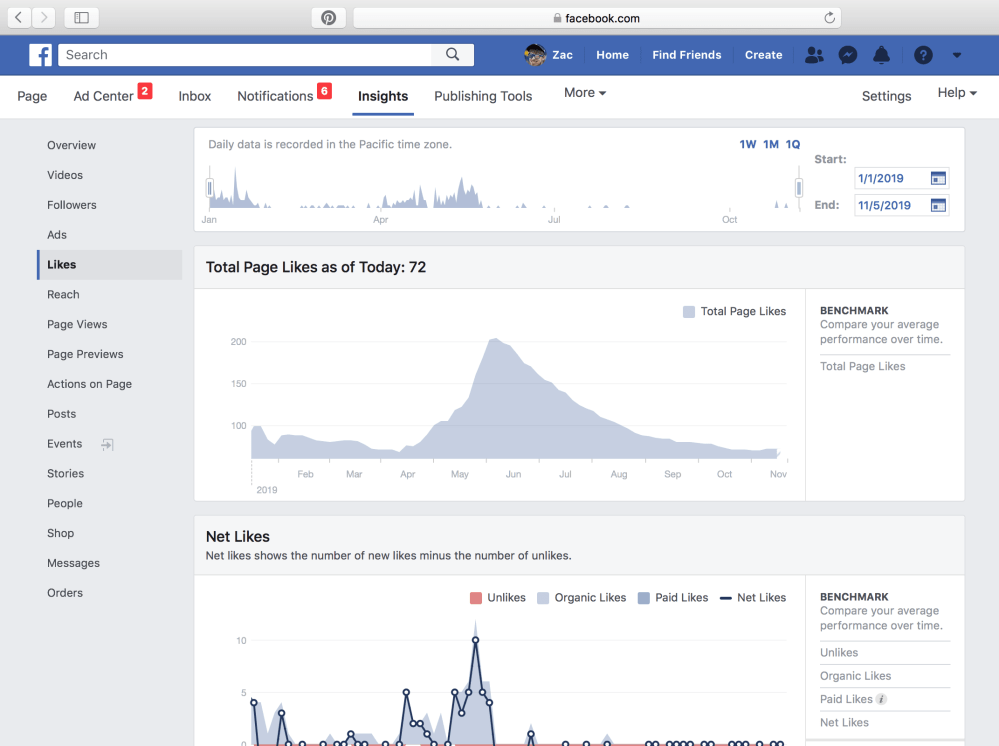Switch to the Publishing Tools tab
Screen dimensions: 999x746
click(483, 96)
